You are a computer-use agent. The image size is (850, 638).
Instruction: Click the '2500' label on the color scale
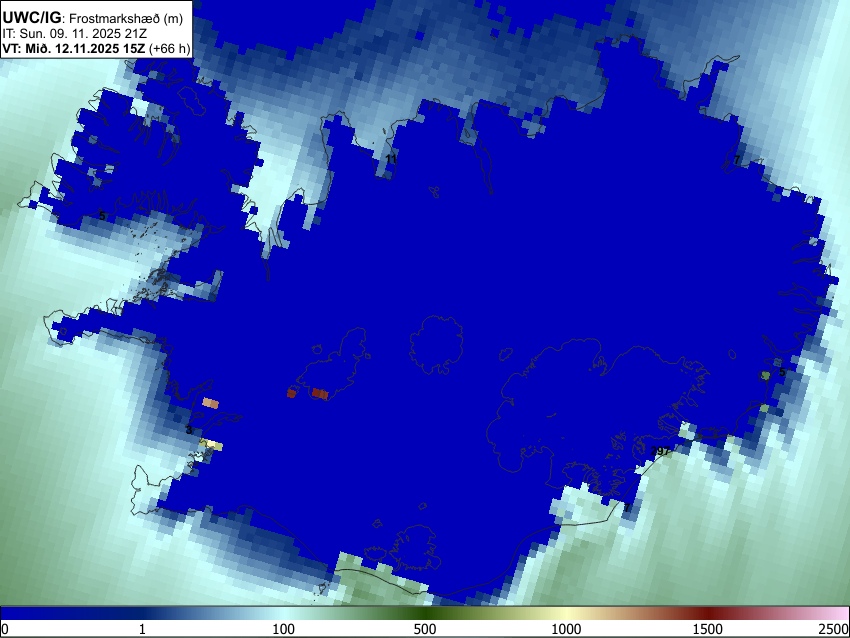pyautogui.click(x=834, y=629)
